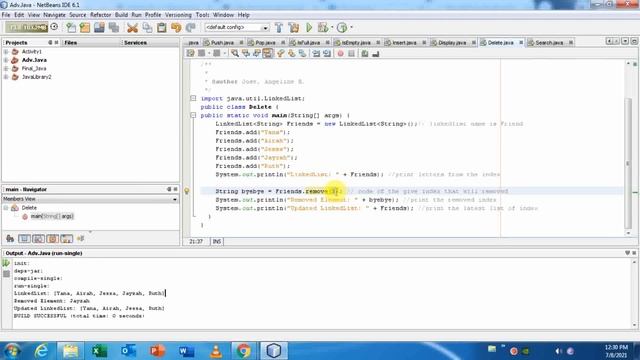Click the Paste clipboard icon

(162, 28)
